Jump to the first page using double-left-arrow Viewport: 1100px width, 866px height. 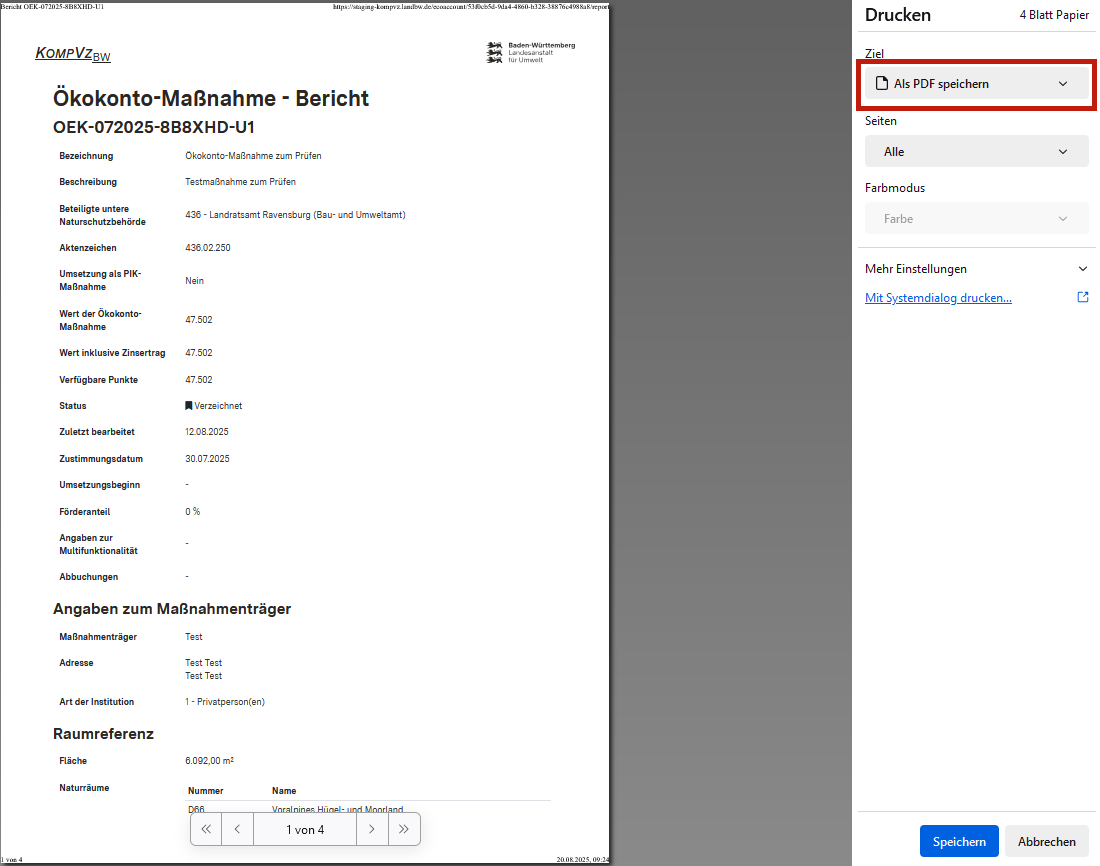(x=205, y=829)
